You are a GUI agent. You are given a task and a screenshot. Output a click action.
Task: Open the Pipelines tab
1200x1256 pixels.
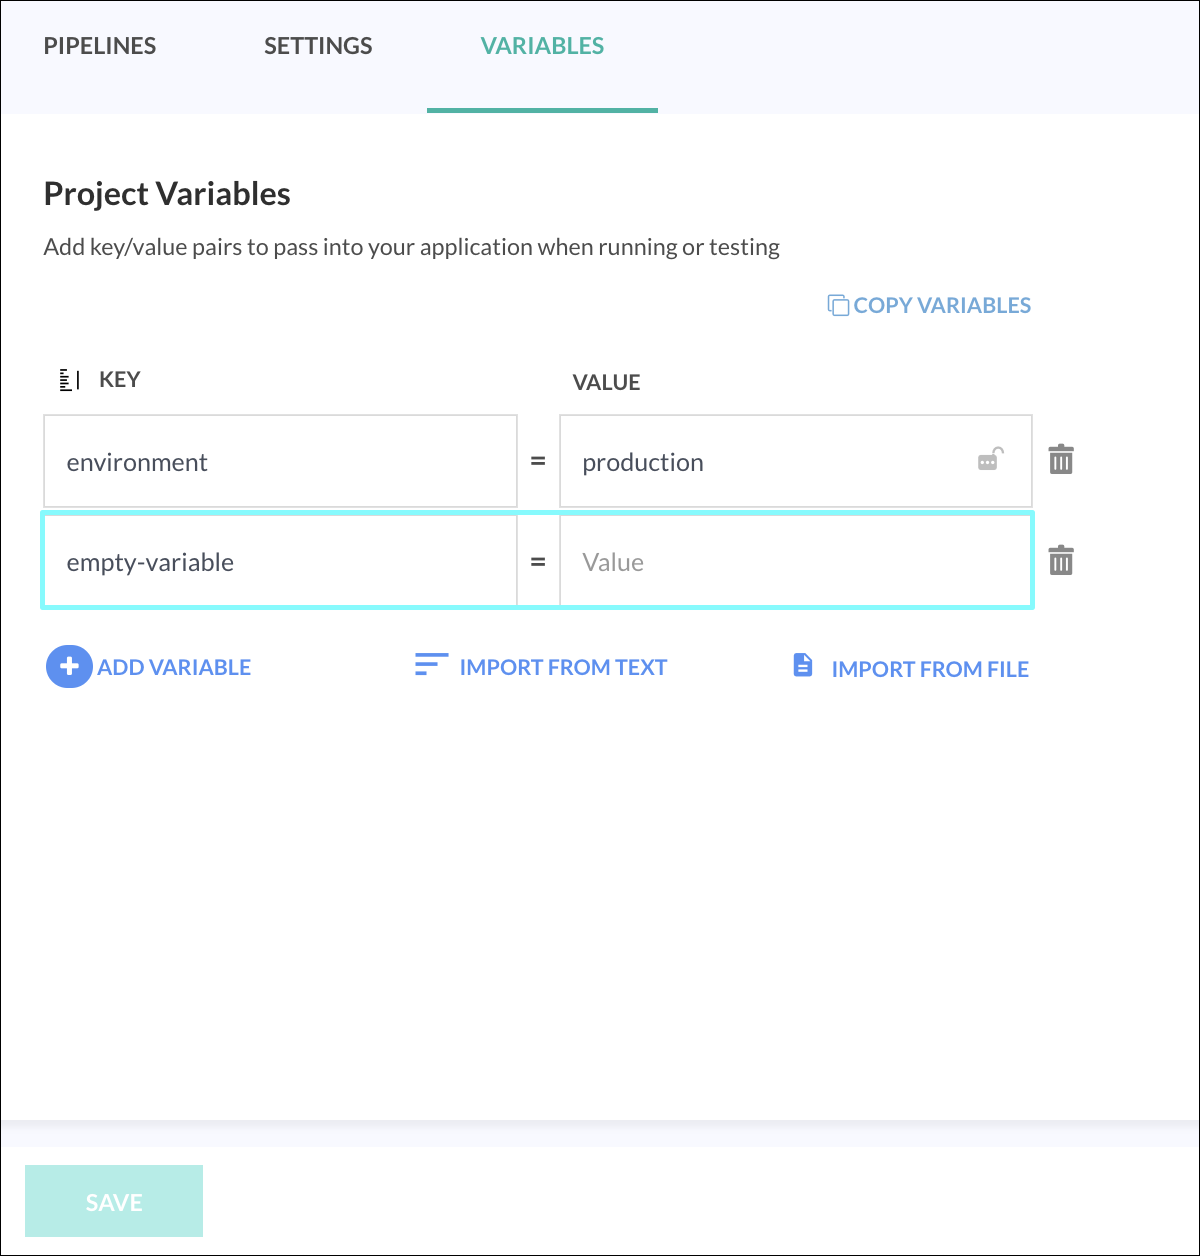point(100,46)
